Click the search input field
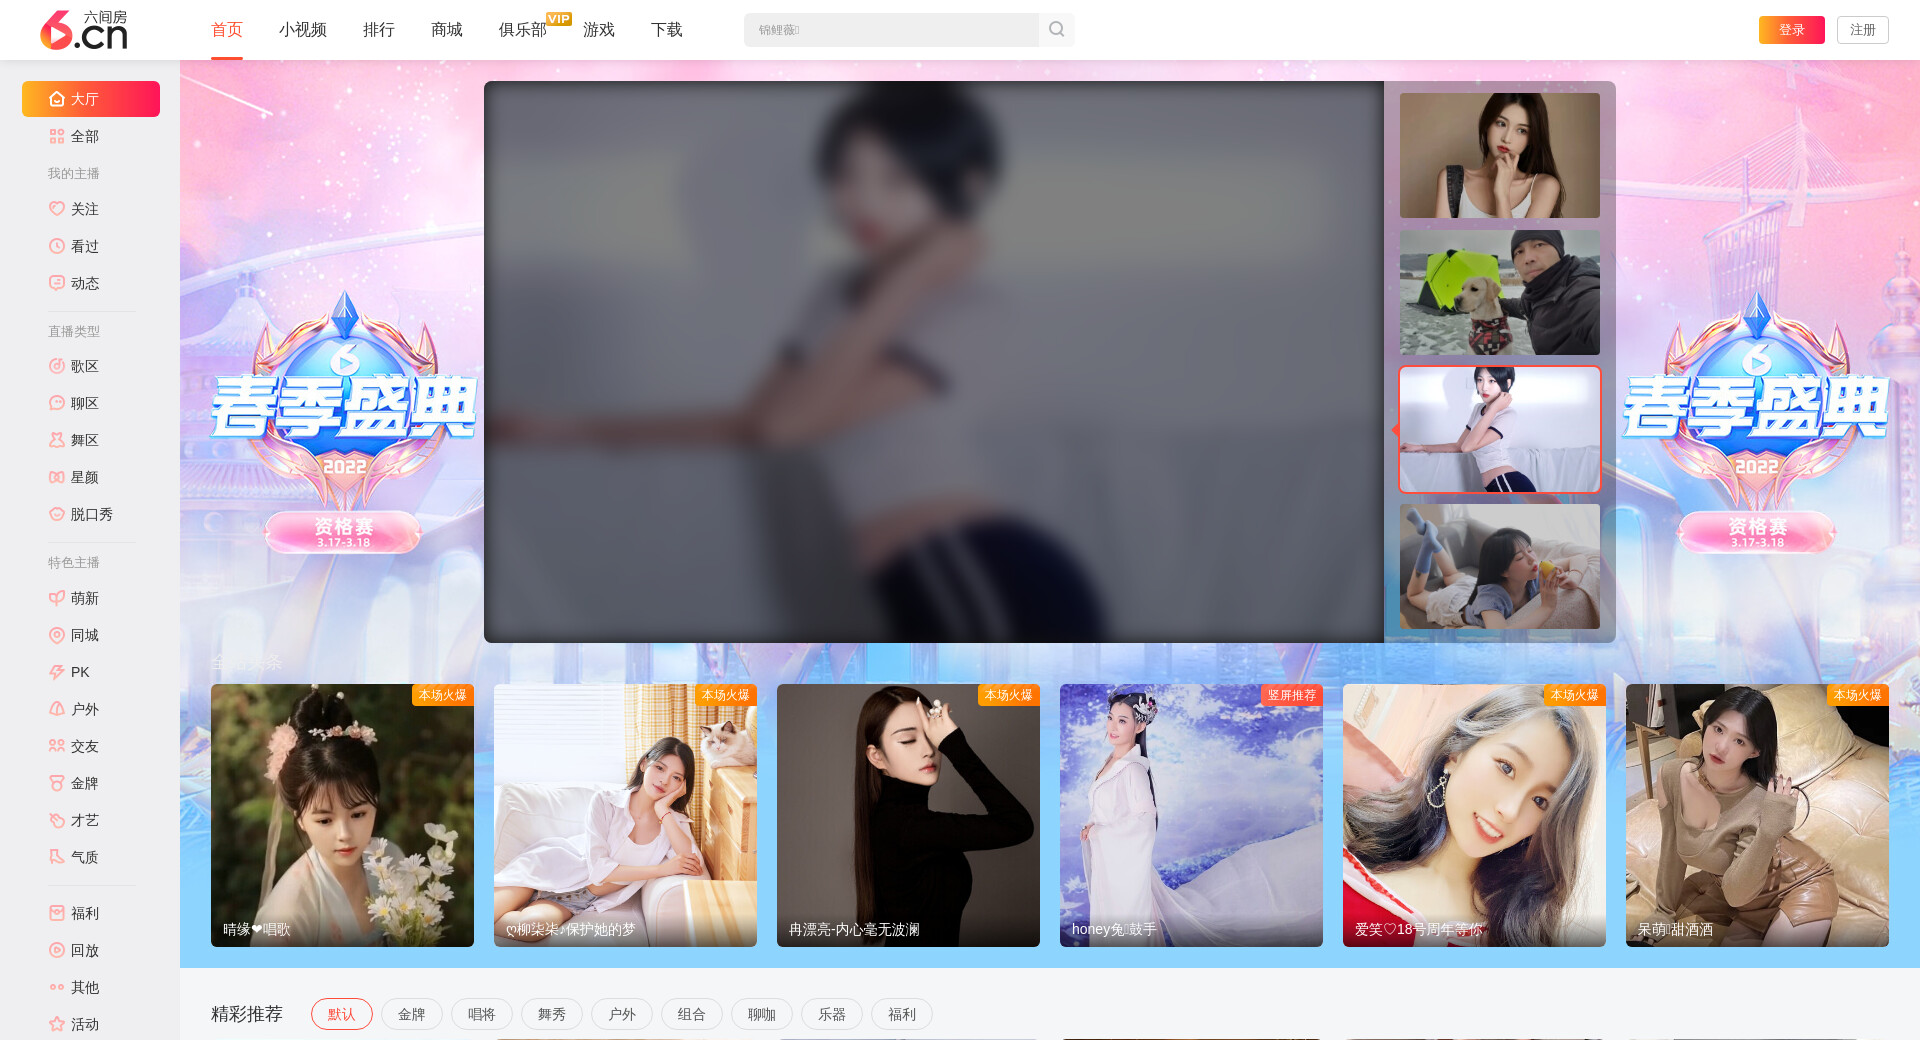Viewport: 1920px width, 1040px height. [891, 30]
